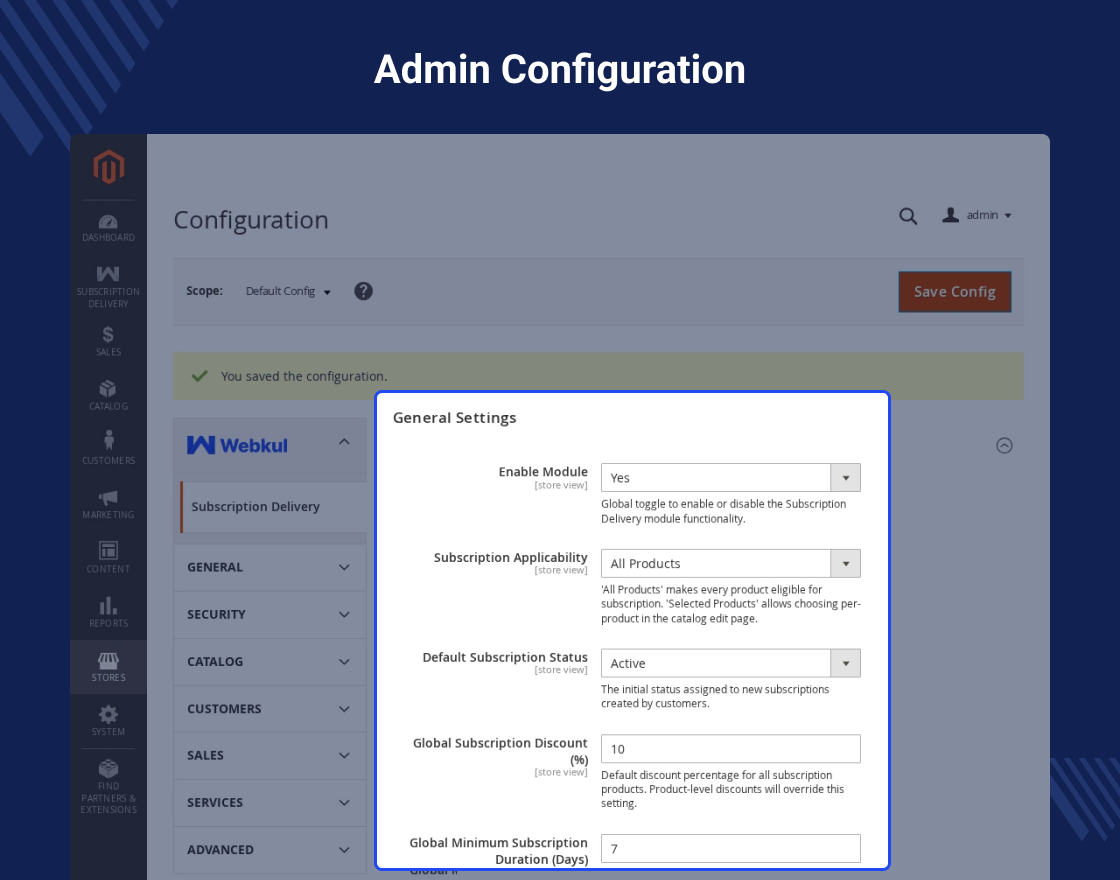This screenshot has width=1120, height=880.
Task: Expand the CUSTOMERS config section
Action: pos(270,709)
